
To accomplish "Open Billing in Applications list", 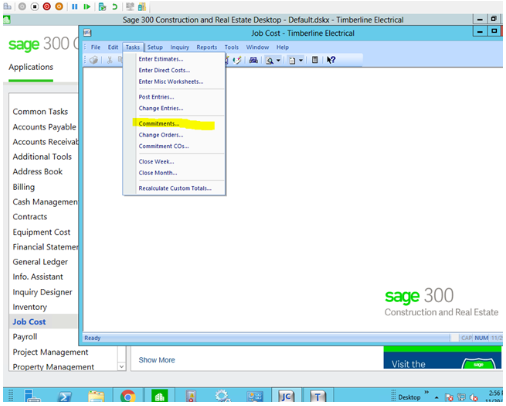I will 24,187.
